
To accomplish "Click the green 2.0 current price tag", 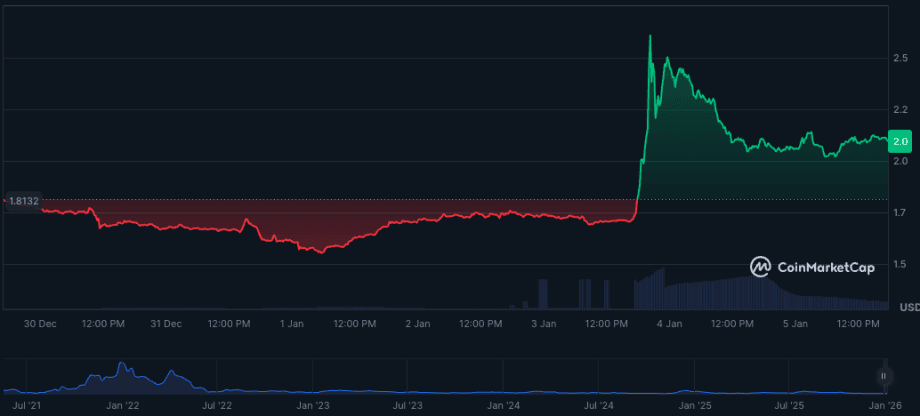I will tap(901, 142).
